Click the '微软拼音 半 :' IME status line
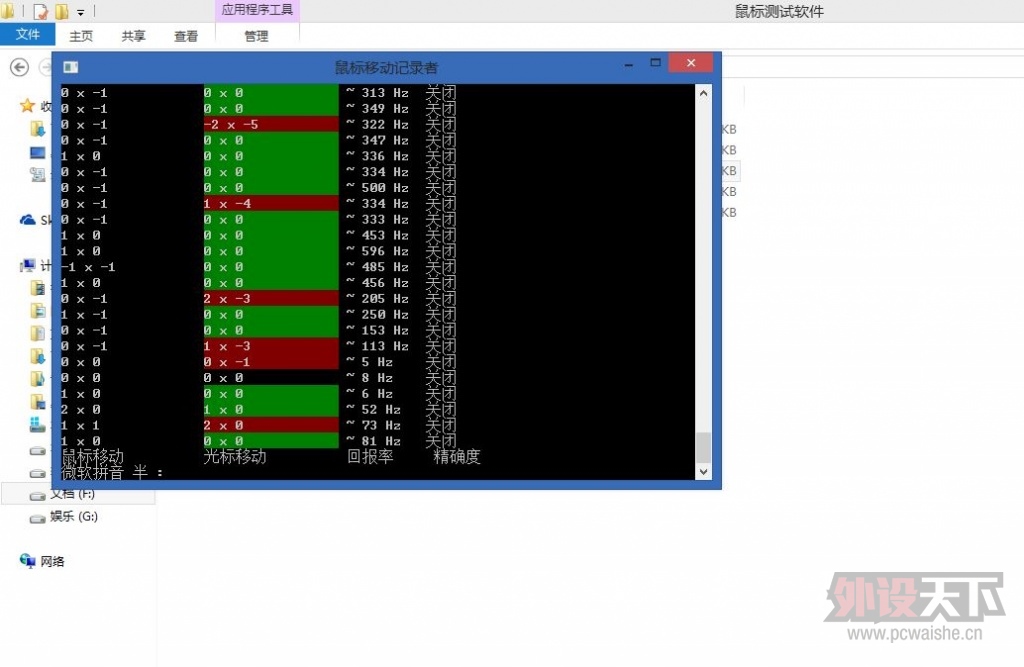 [112, 472]
